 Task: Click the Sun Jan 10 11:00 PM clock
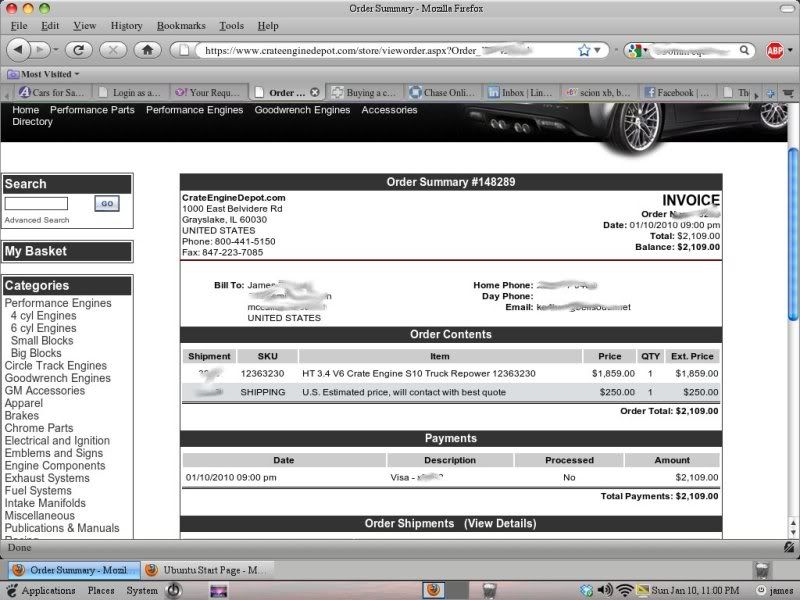click(695, 590)
